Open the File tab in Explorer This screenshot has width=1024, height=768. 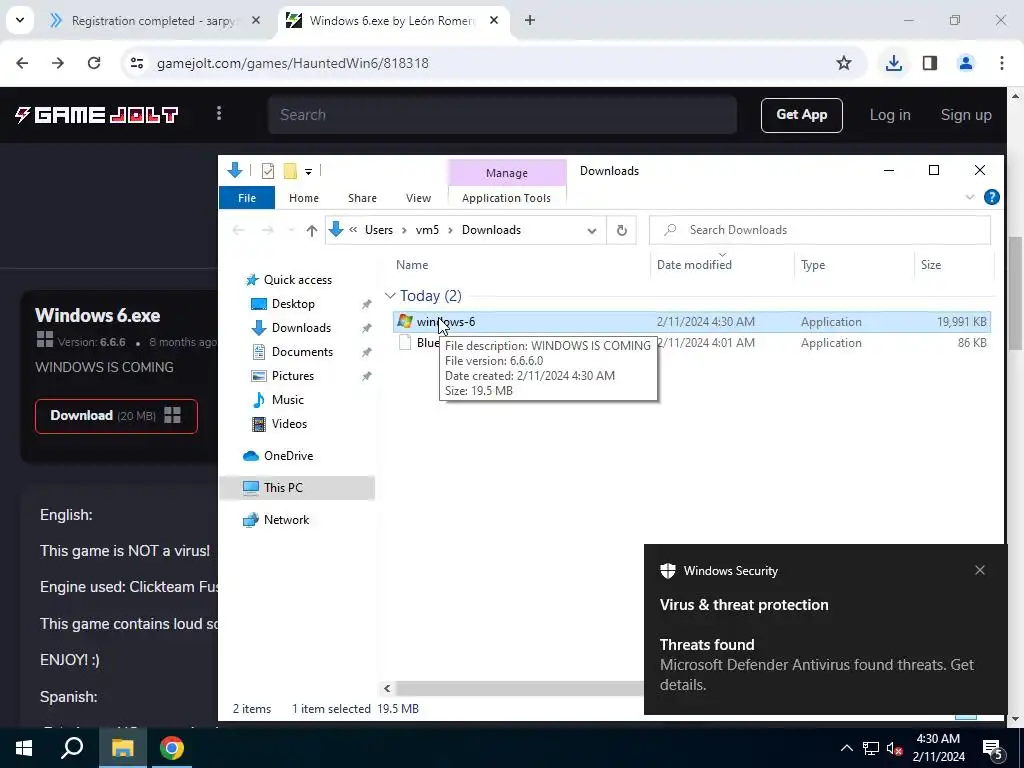point(247,198)
